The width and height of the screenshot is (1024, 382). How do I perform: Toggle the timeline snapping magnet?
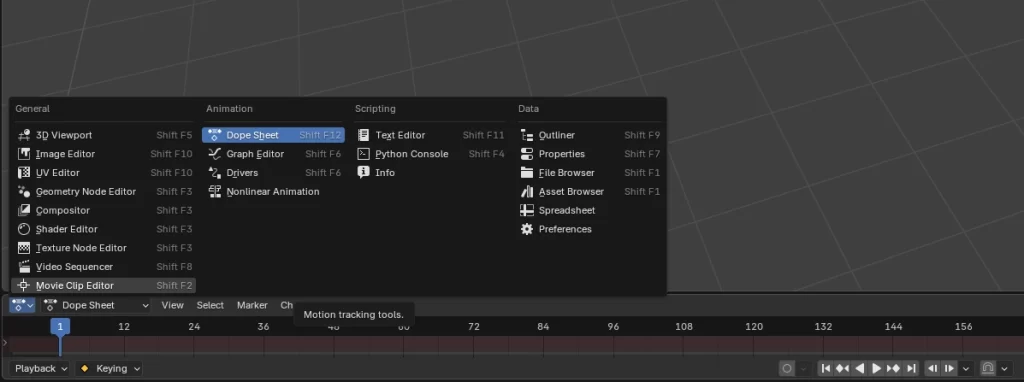[x=988, y=368]
